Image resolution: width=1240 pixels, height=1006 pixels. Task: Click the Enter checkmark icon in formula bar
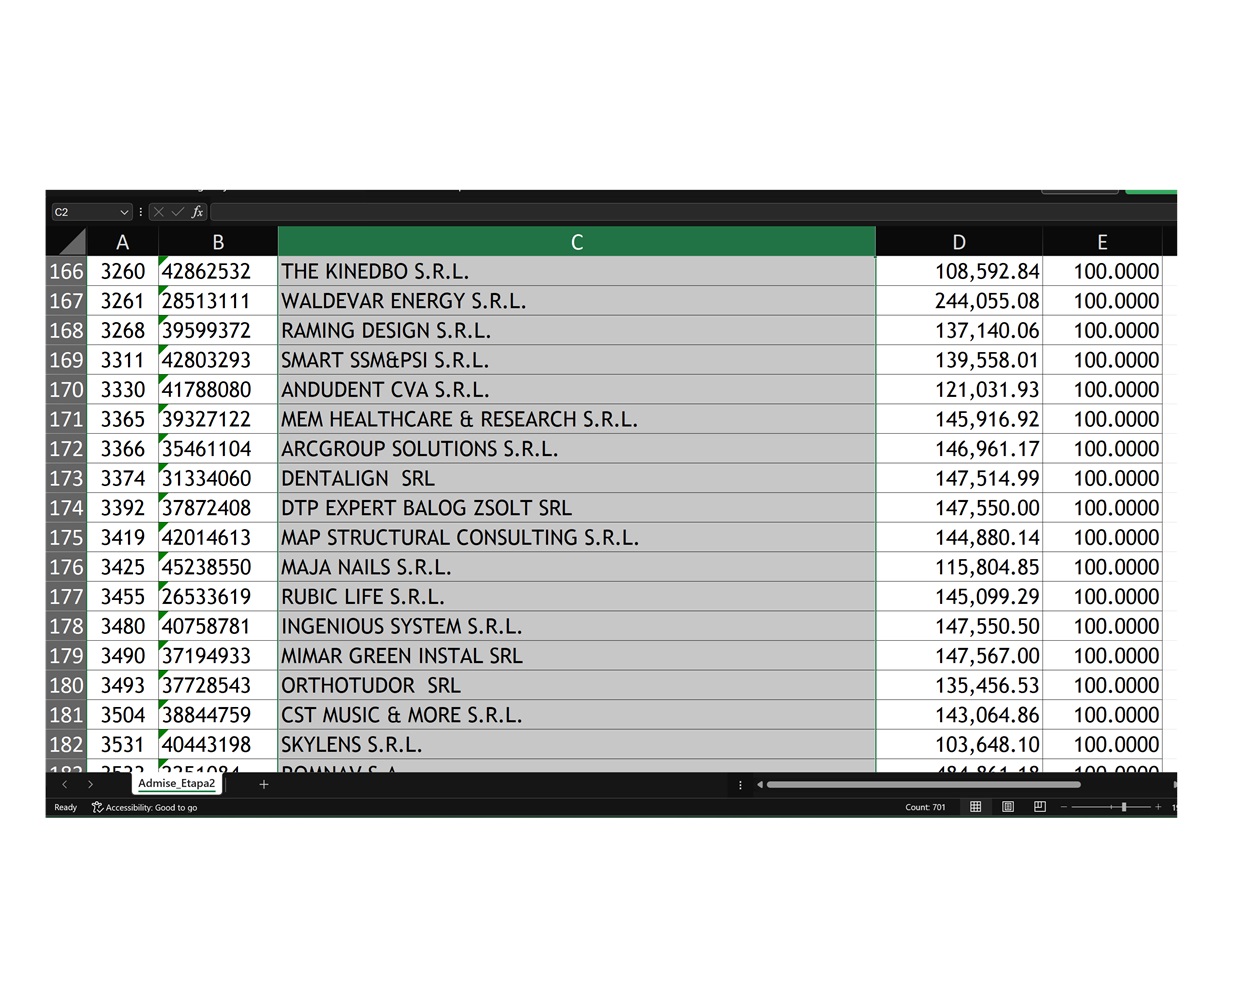pyautogui.click(x=177, y=212)
